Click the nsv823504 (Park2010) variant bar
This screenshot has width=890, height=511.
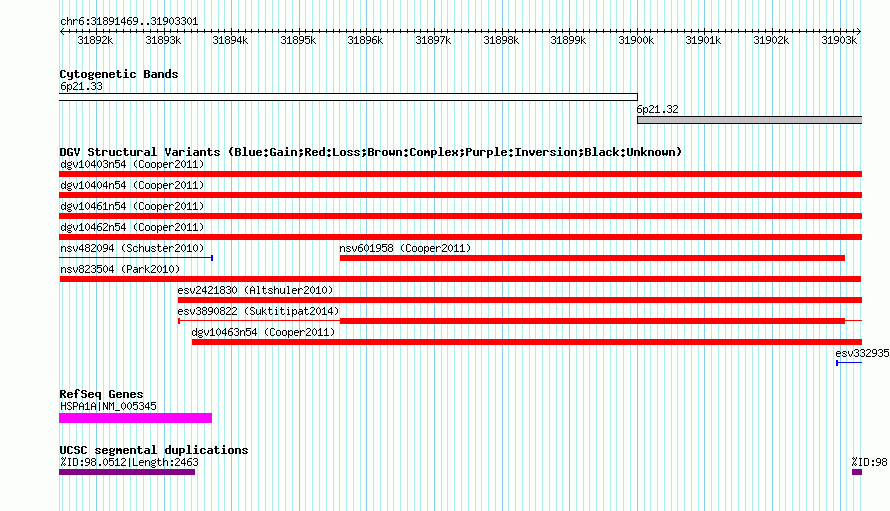pyautogui.click(x=460, y=279)
